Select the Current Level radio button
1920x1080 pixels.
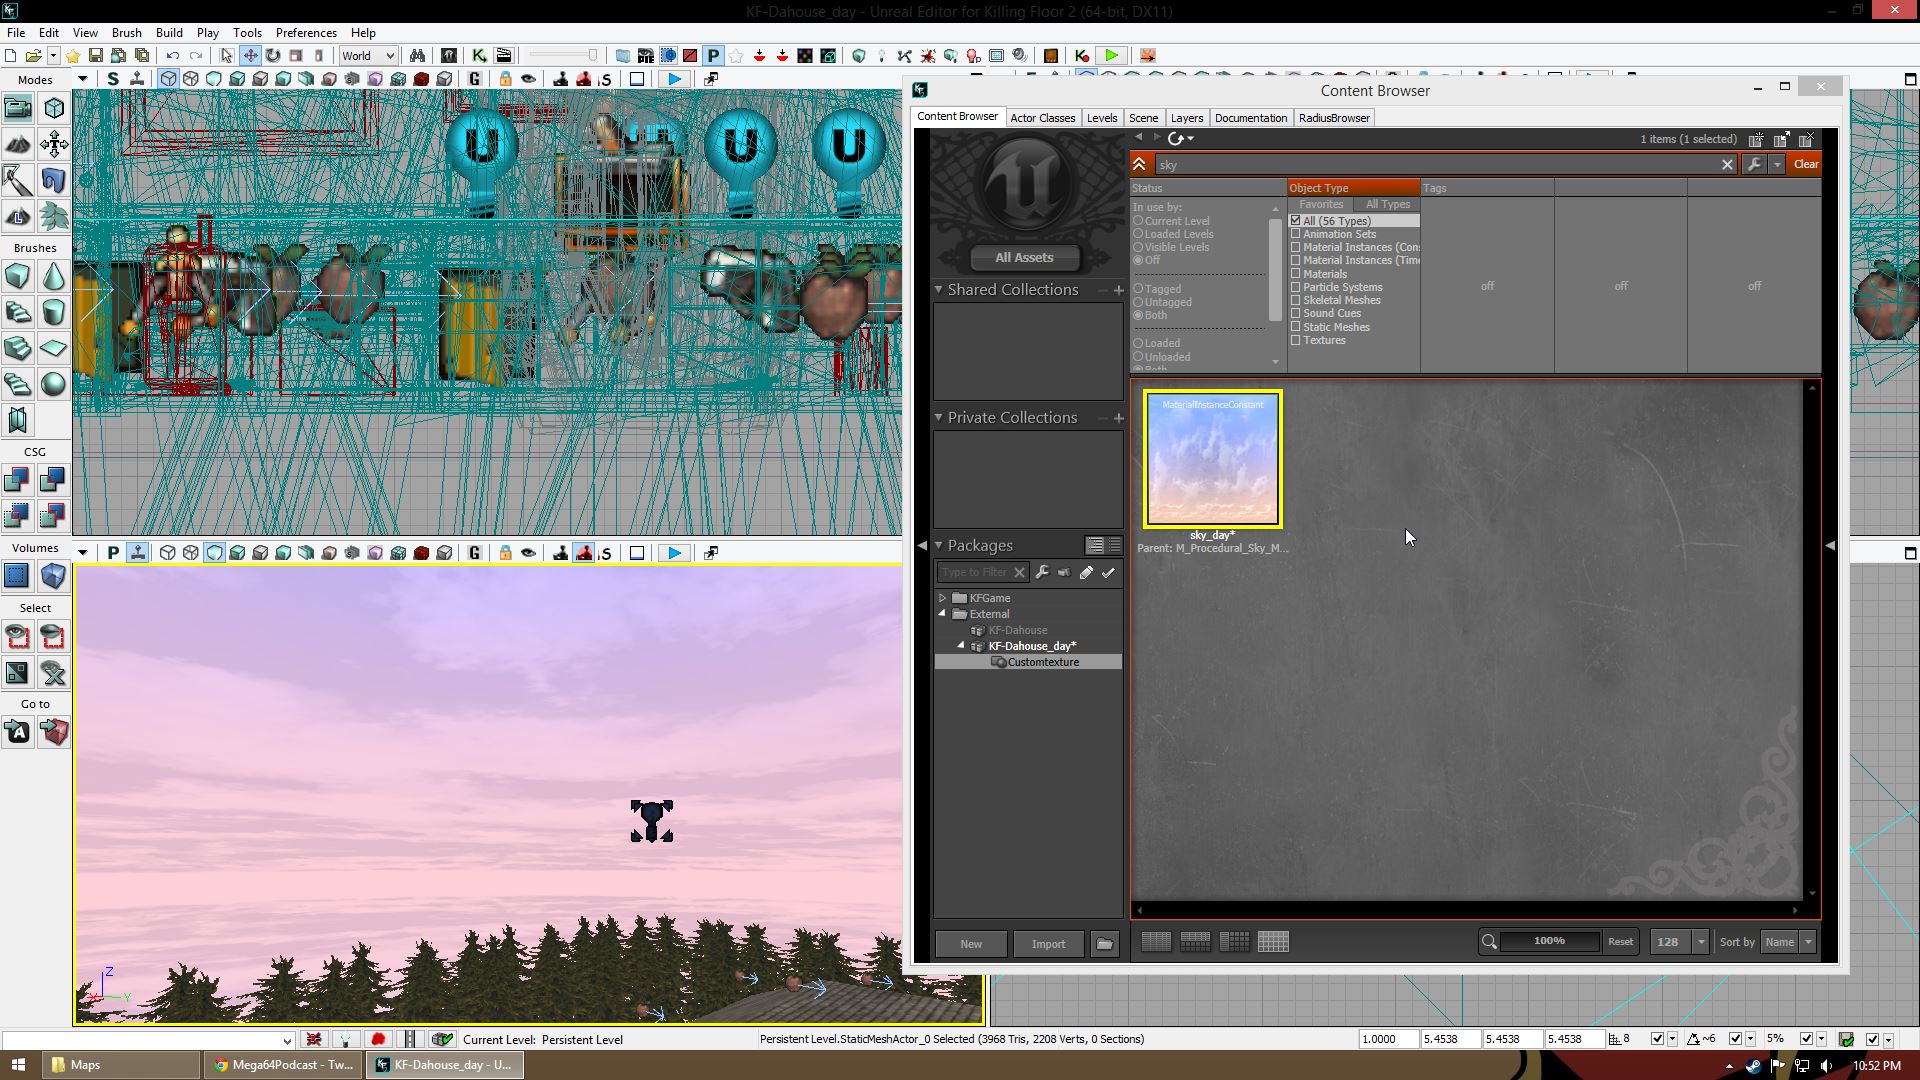[x=1138, y=221]
